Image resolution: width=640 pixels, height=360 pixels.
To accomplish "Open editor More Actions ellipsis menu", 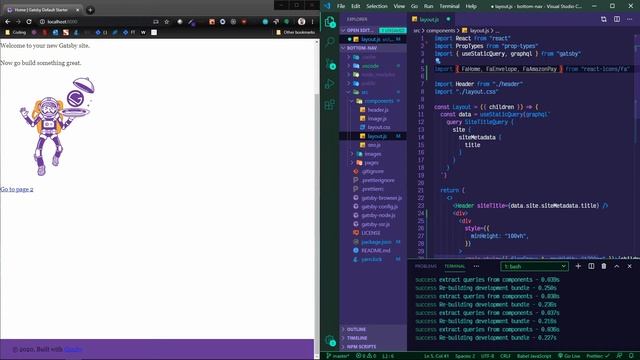I will tap(630, 19).
